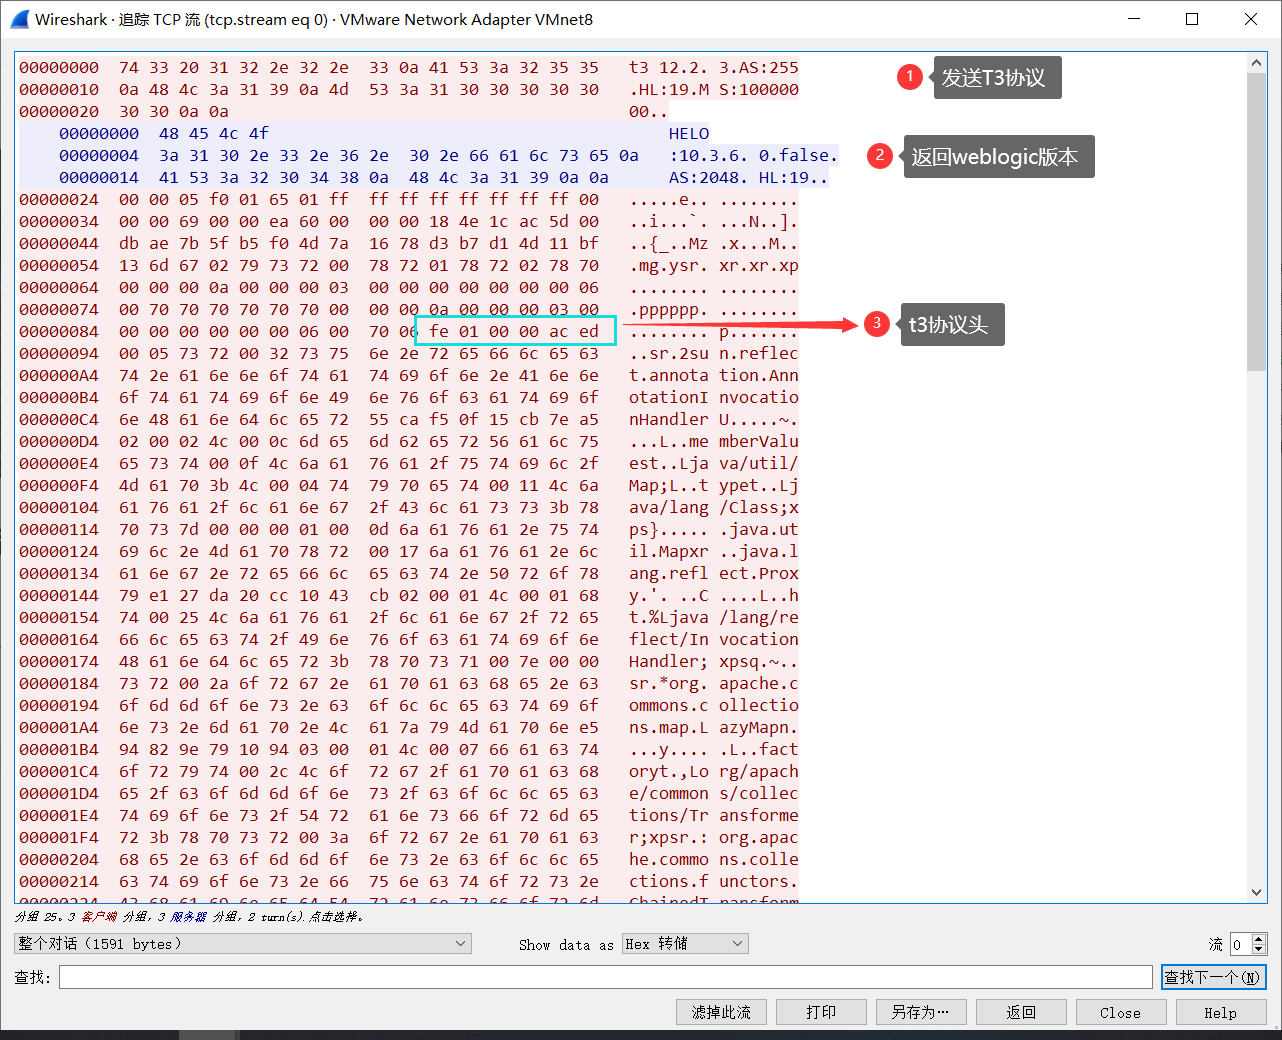Click the server response text HELO
This screenshot has width=1282, height=1040.
click(689, 134)
